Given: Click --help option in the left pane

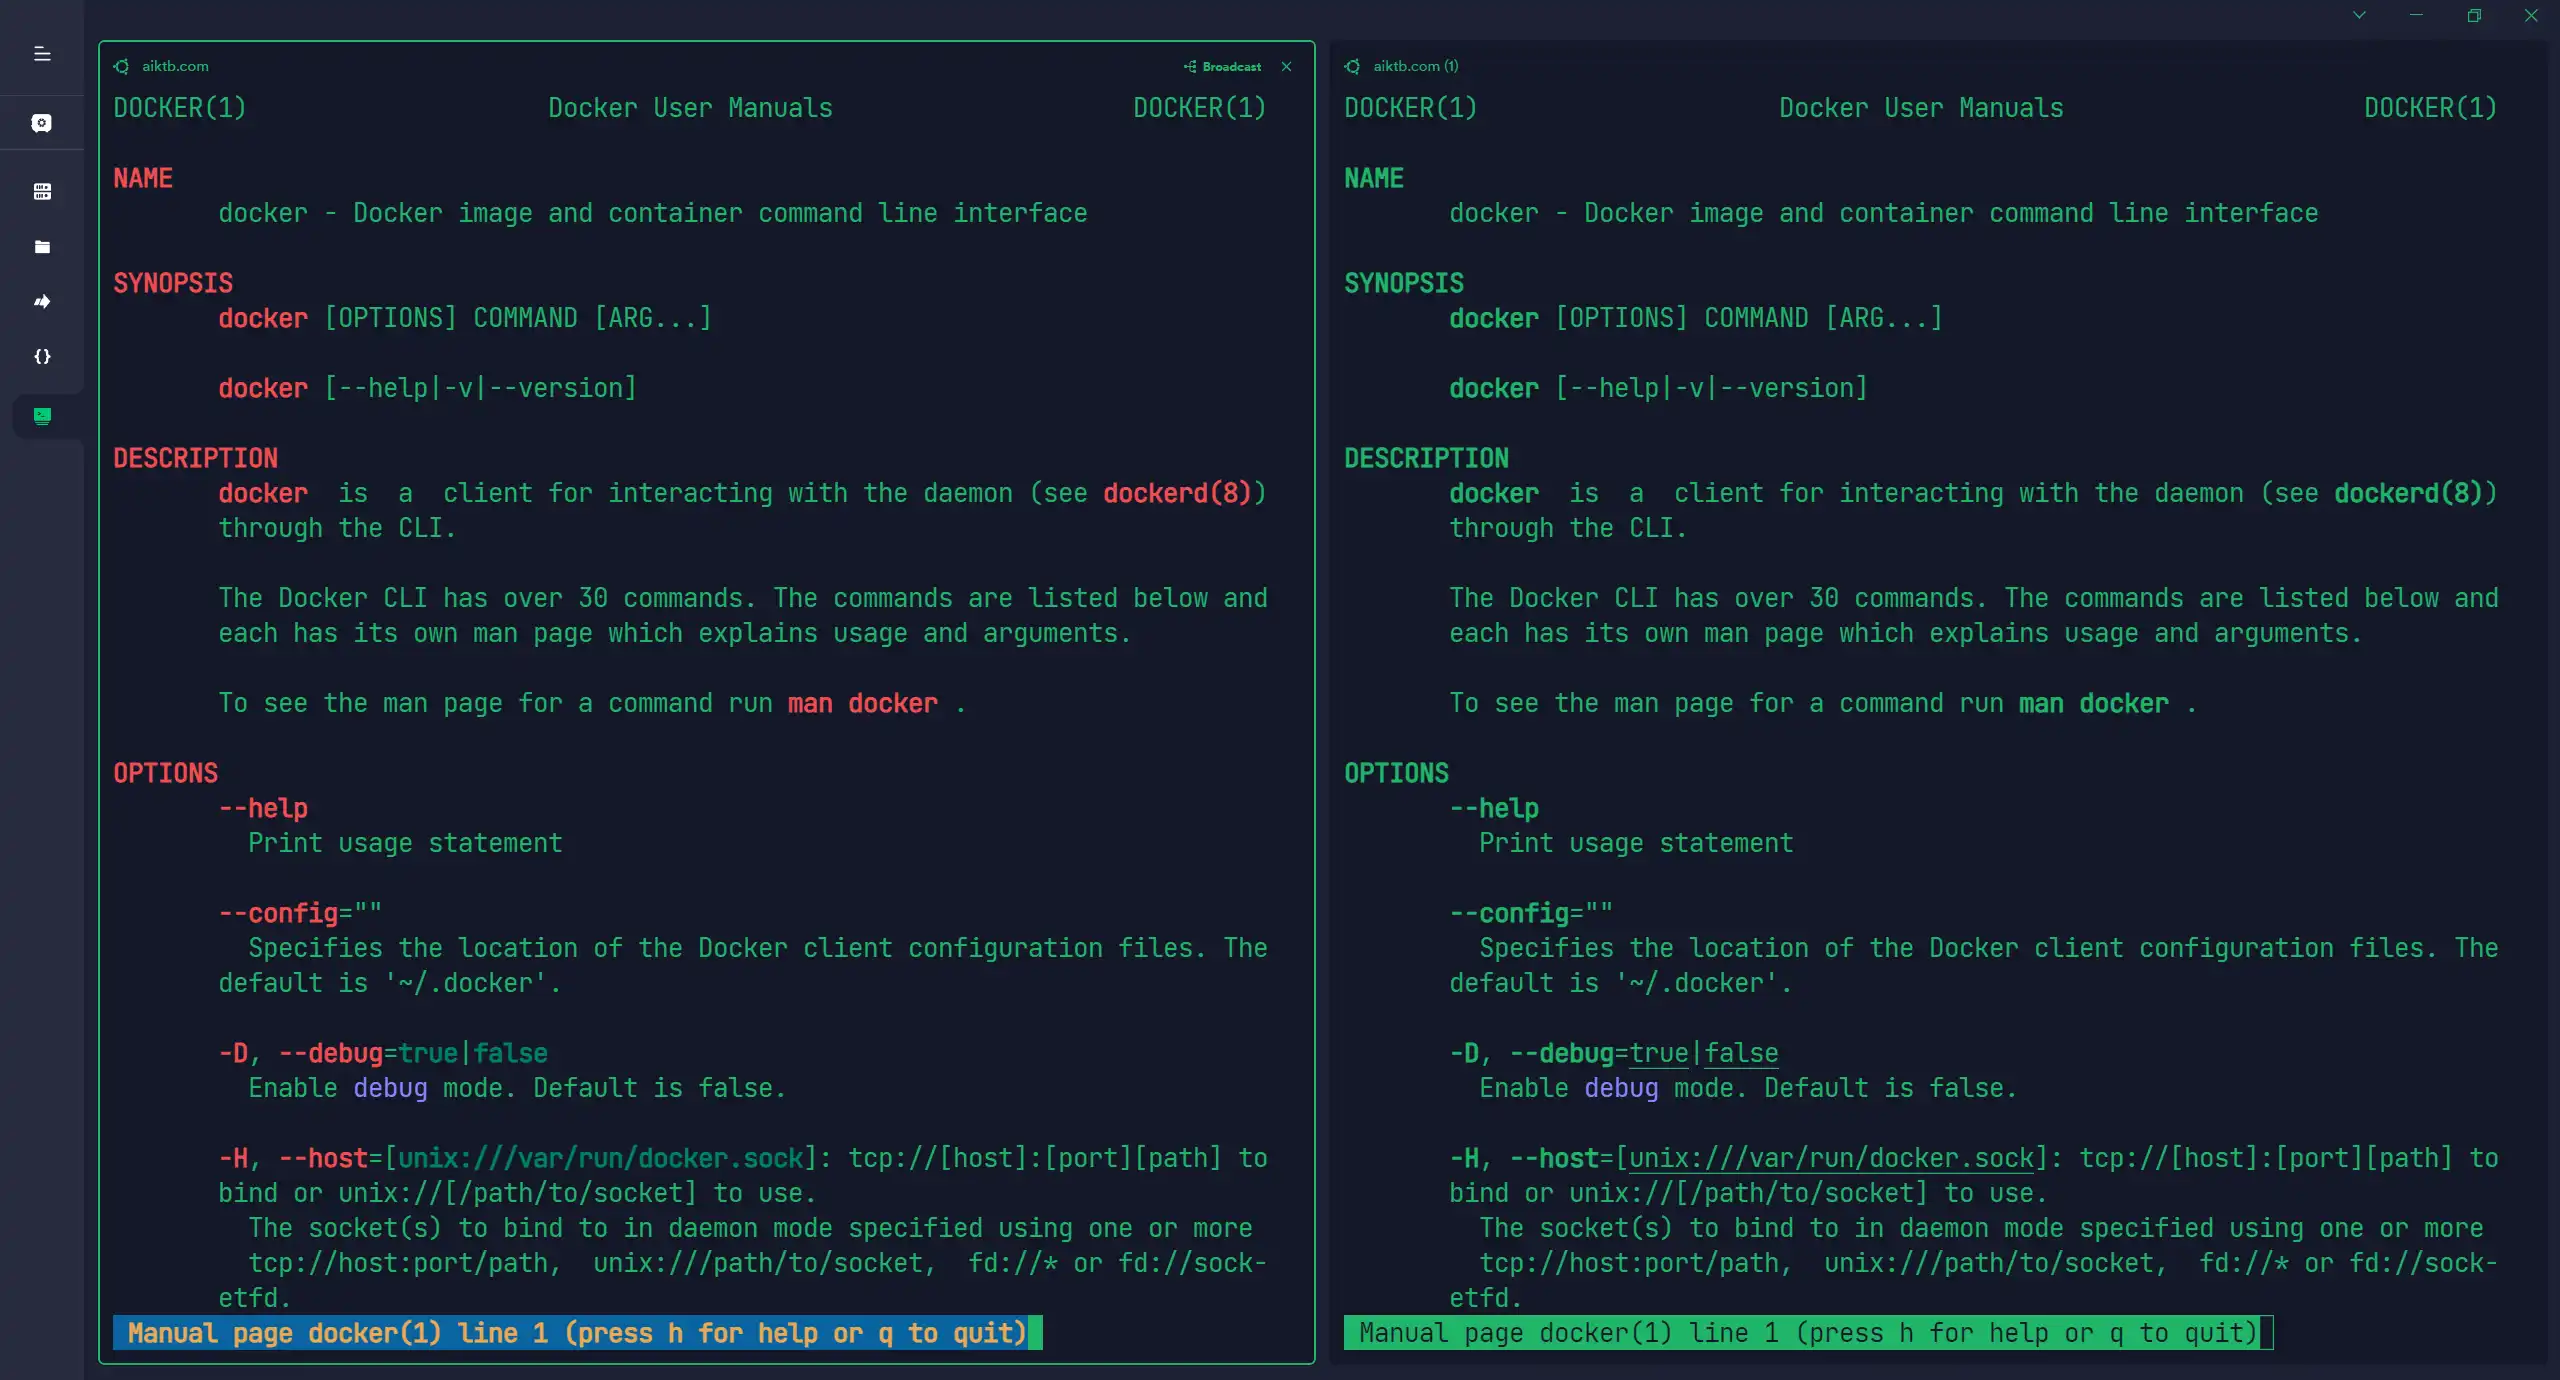Looking at the screenshot, I should (x=264, y=809).
